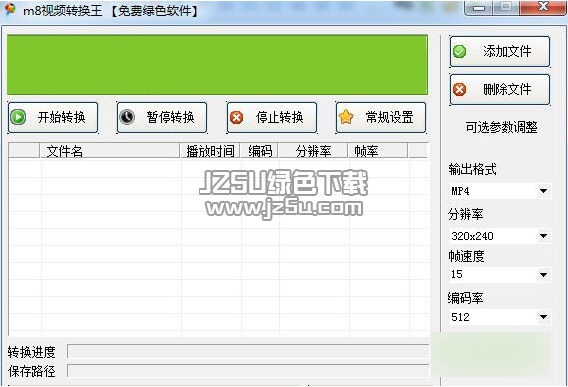Delete file with 删除文件 label
Image resolution: width=568 pixels, height=387 pixels.
click(507, 90)
